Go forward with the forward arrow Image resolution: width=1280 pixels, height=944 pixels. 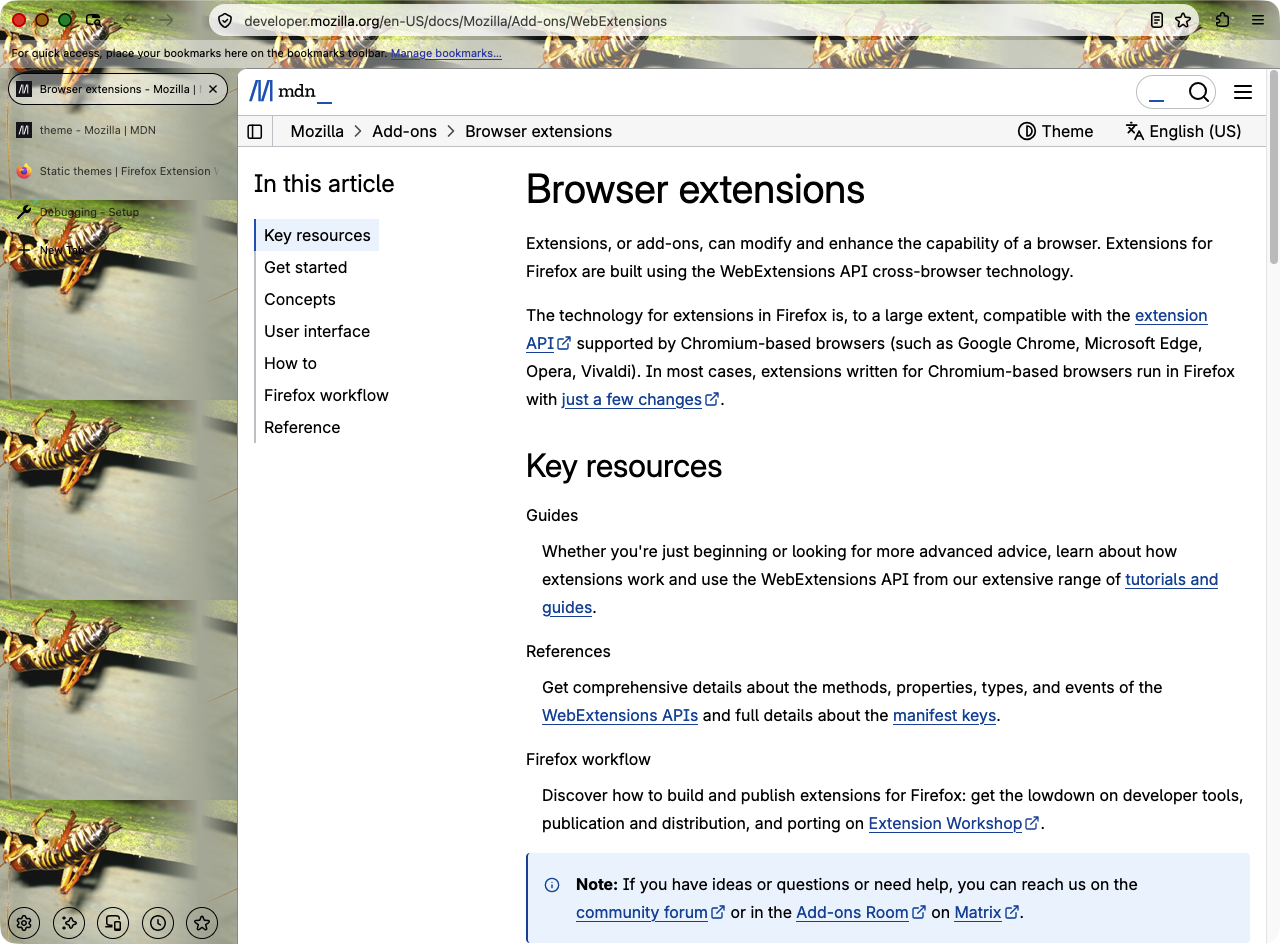pyautogui.click(x=167, y=20)
